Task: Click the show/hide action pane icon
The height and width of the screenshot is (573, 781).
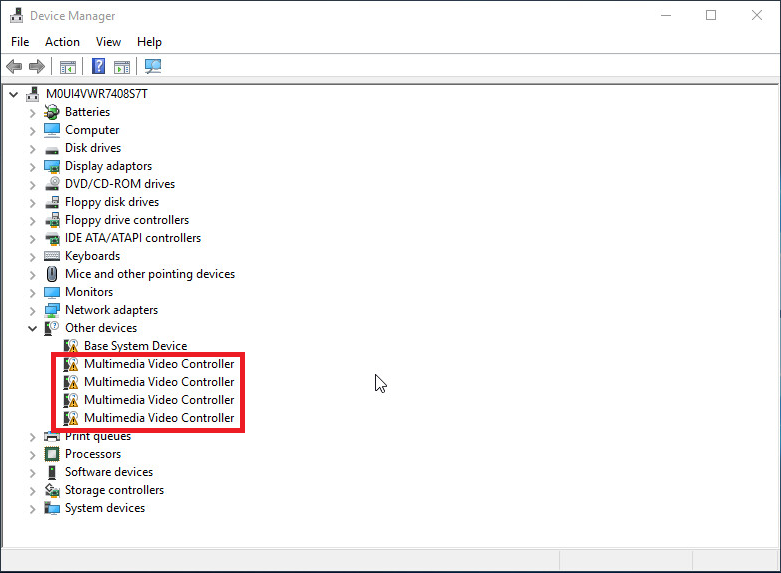Action: point(122,66)
